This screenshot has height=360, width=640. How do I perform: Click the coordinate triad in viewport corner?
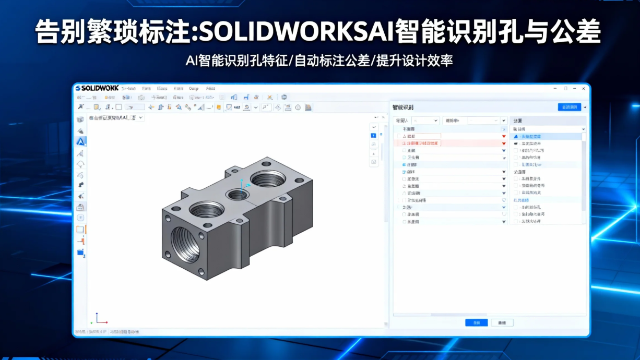click(99, 318)
